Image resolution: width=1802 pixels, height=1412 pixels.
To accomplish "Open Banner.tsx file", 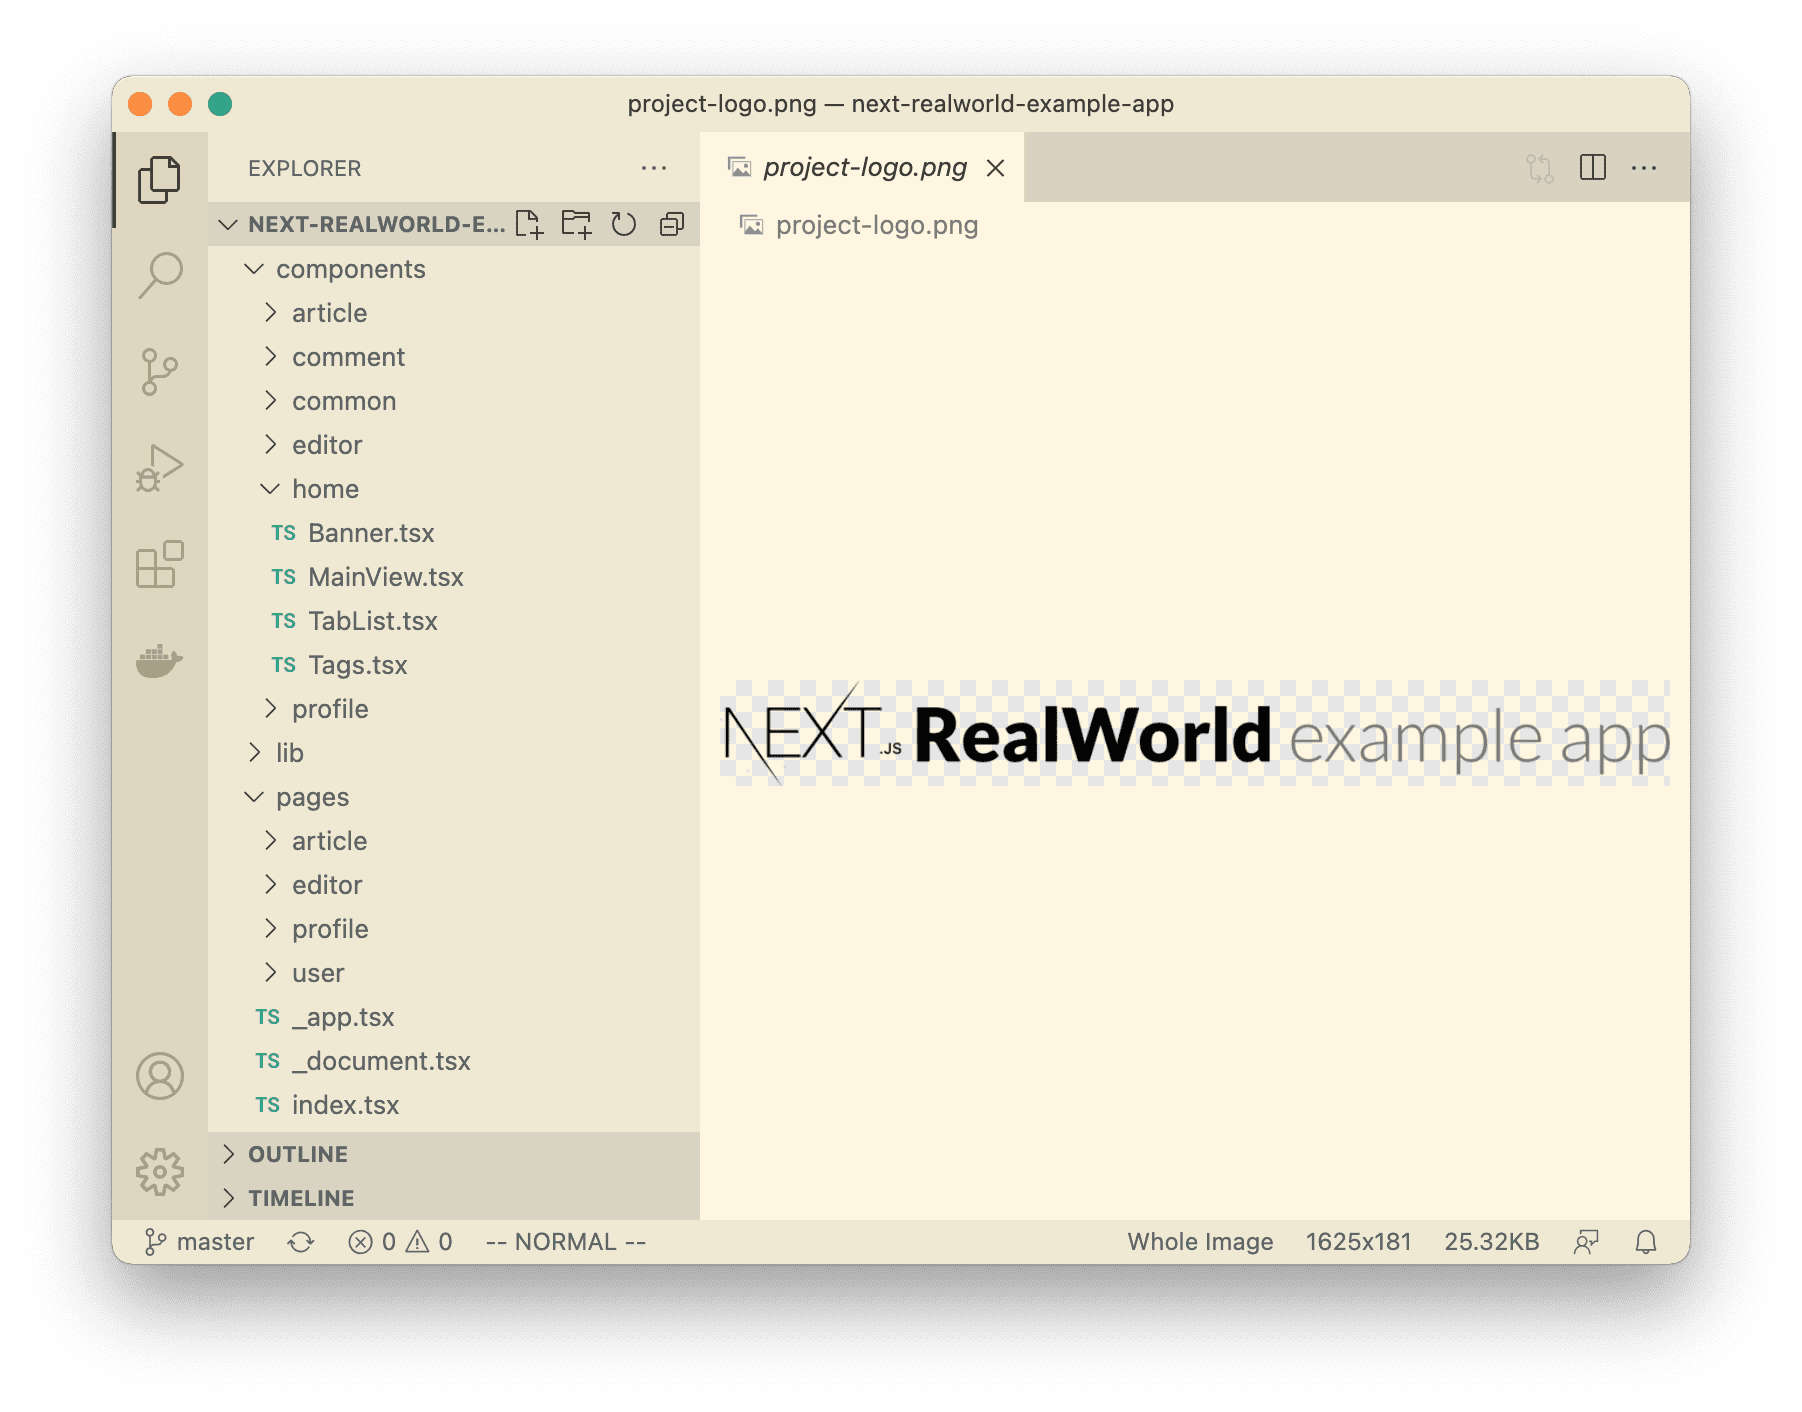I will (x=371, y=533).
